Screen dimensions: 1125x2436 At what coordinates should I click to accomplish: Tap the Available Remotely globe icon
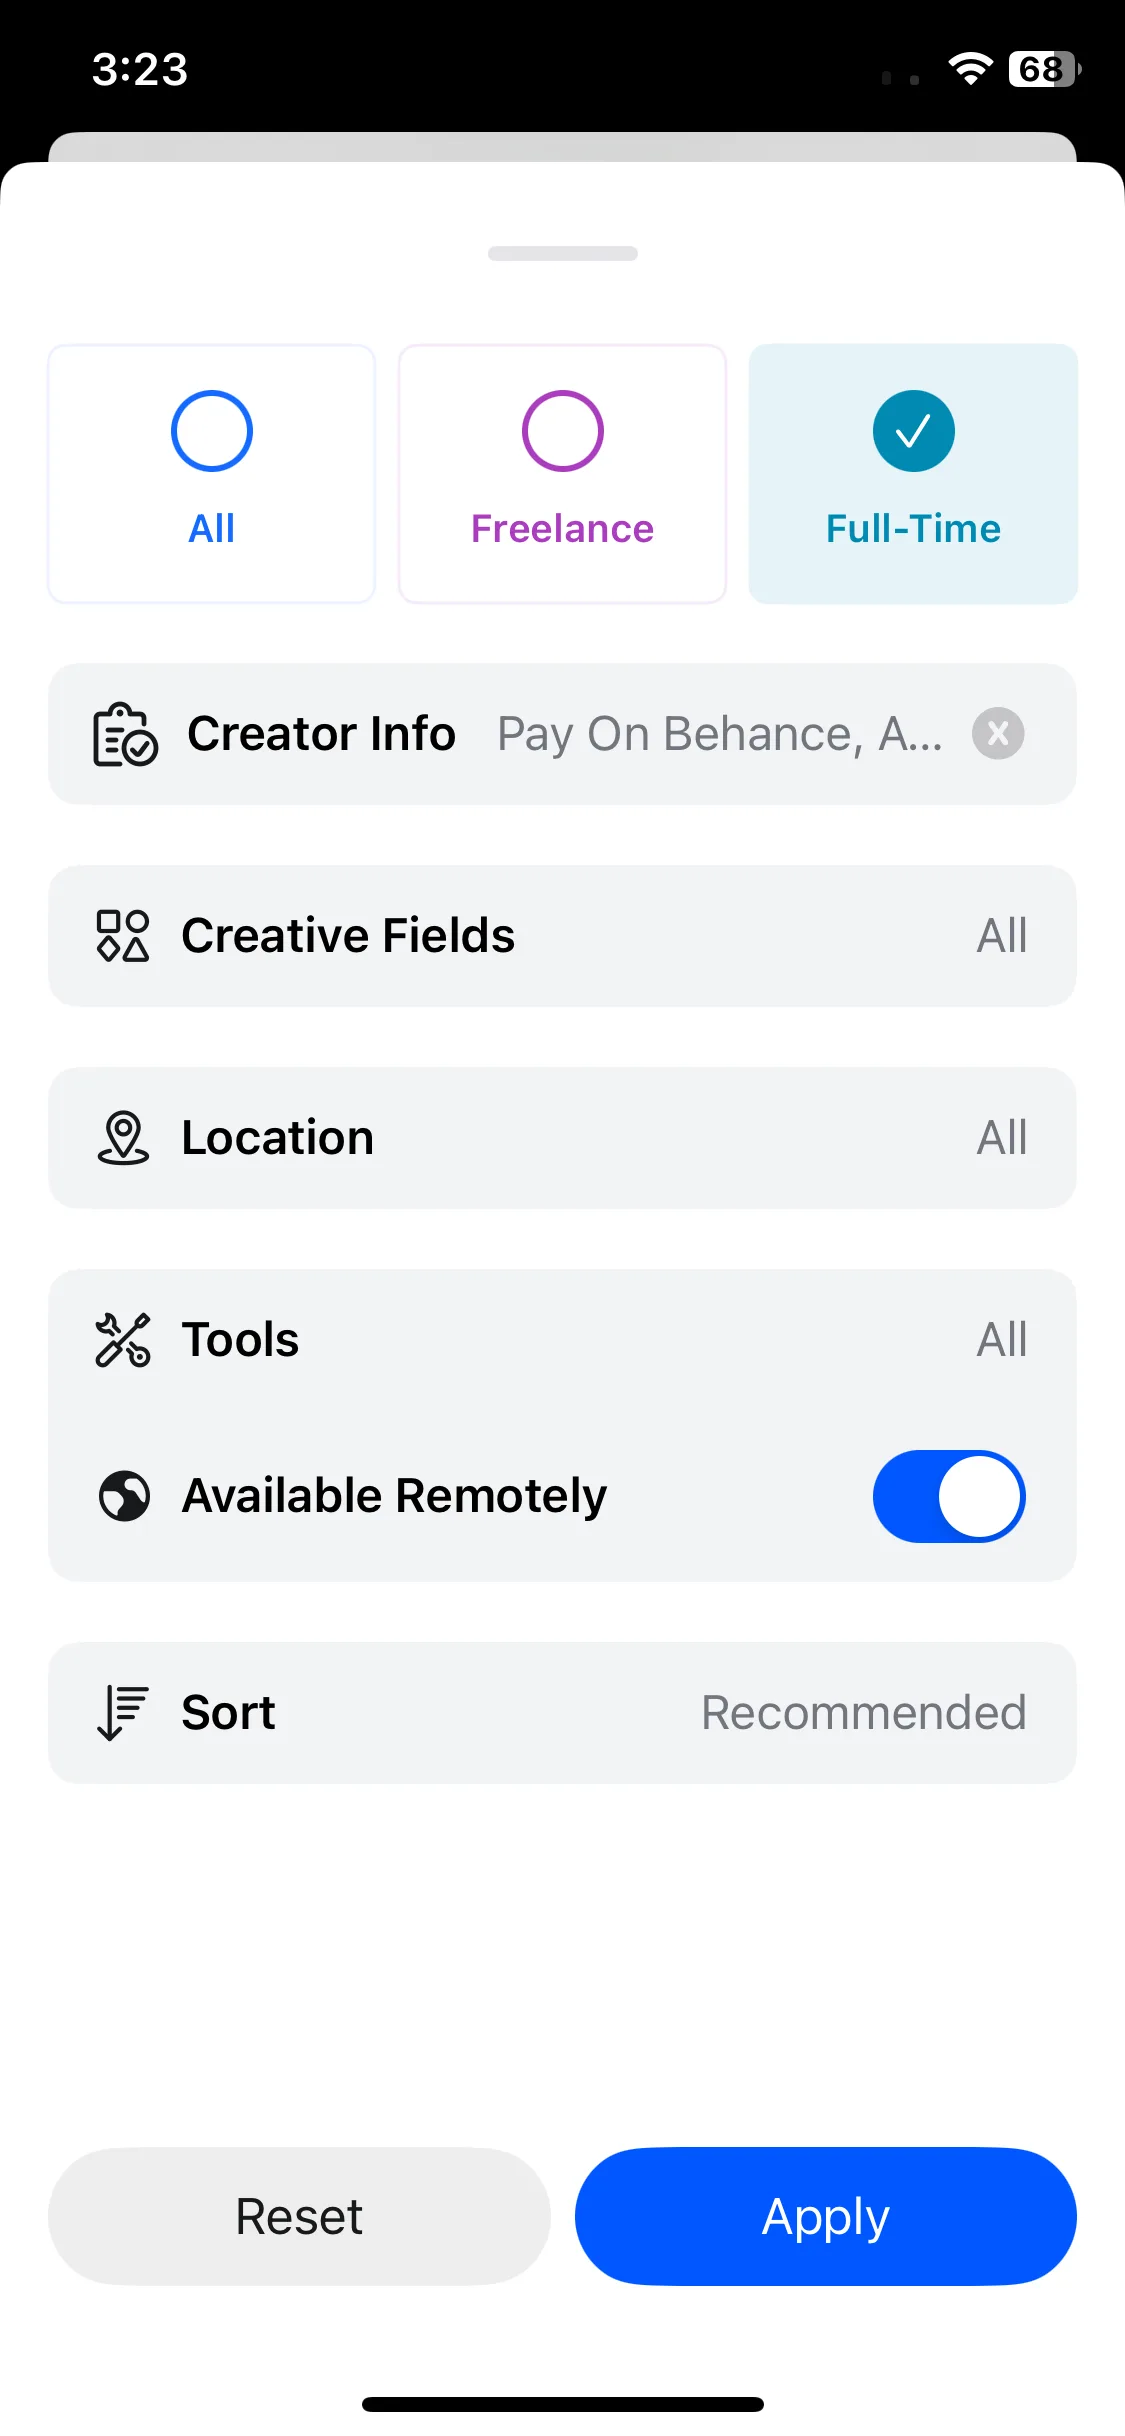(x=124, y=1496)
